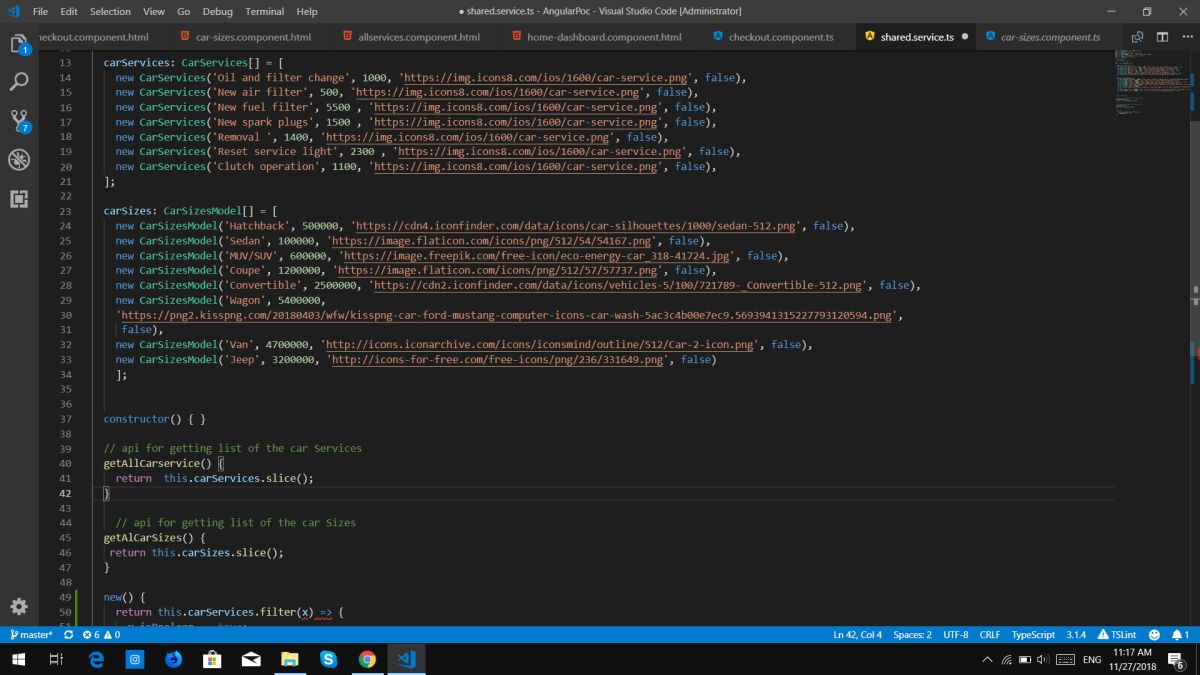Open the Edit menu
This screenshot has width=1200, height=675.
tap(69, 11)
